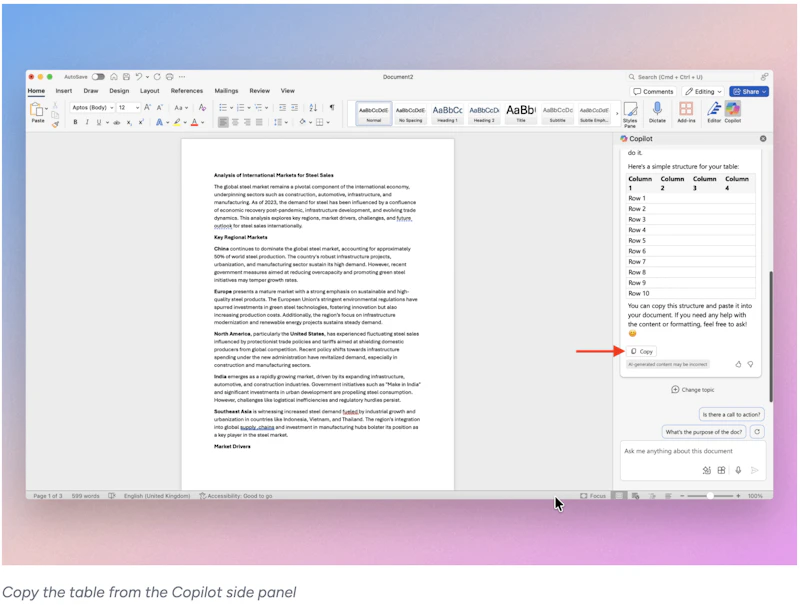Sort text with the A-Z sort icon
Screen dimensions: 800x605
pos(313,107)
